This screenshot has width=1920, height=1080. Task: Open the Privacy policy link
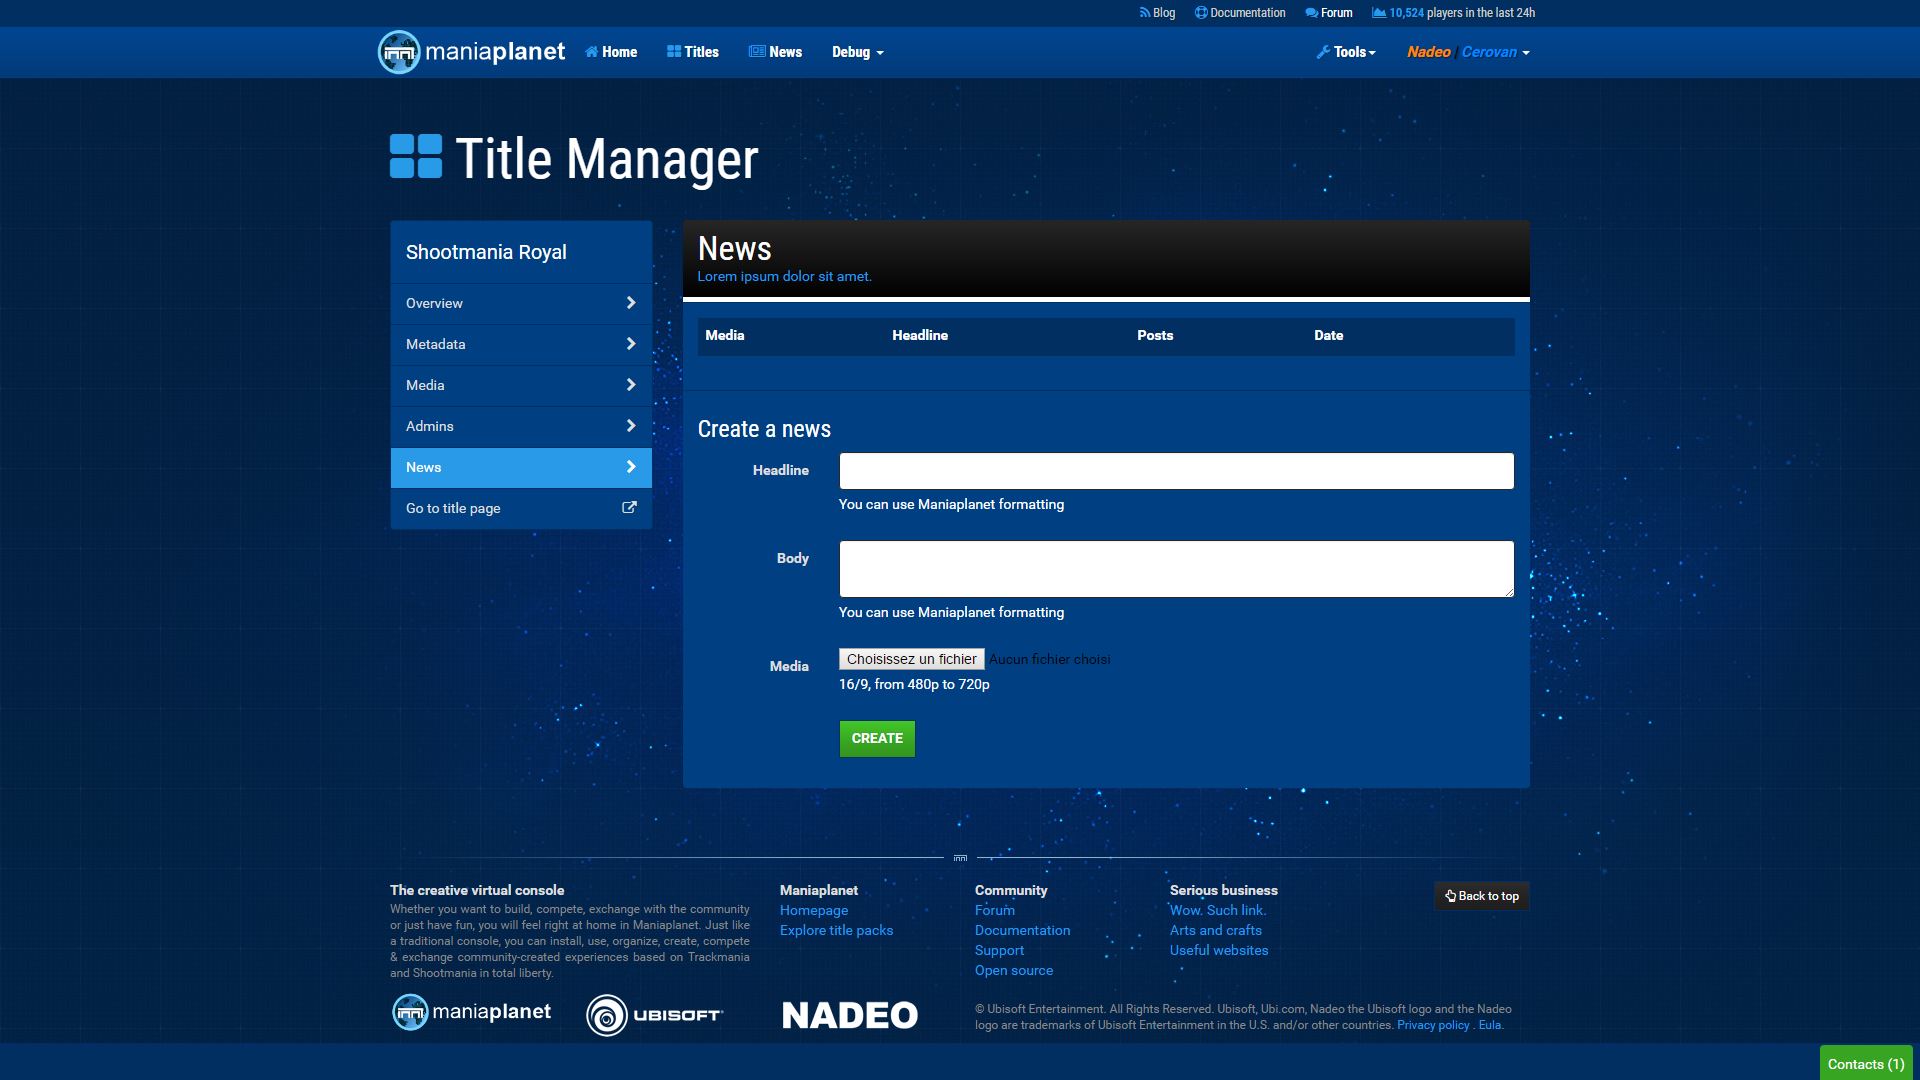[1433, 1025]
